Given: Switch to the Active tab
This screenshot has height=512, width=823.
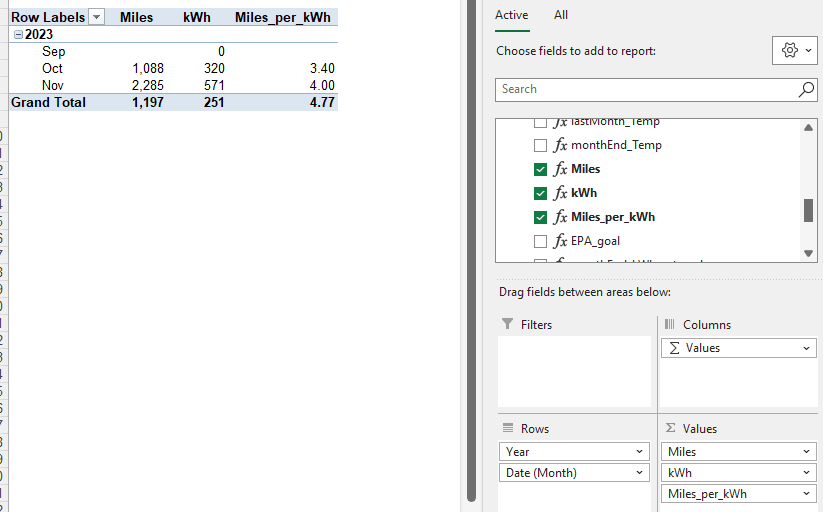Looking at the screenshot, I should pyautogui.click(x=512, y=15).
